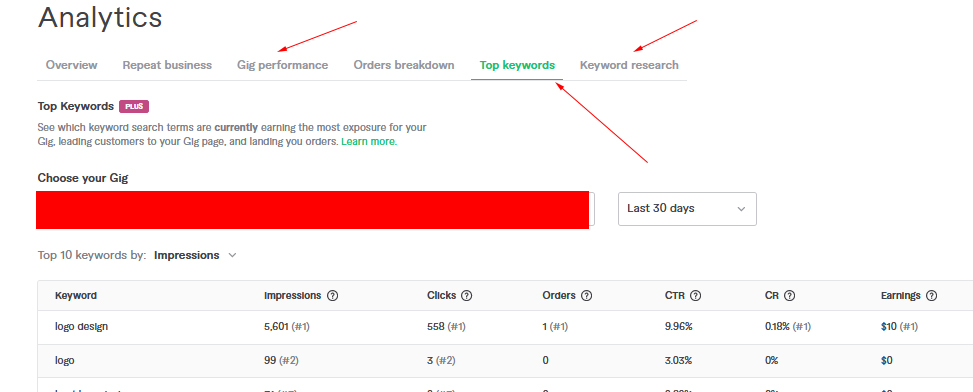
Task: Click the Analytics page heading
Action: (100, 17)
